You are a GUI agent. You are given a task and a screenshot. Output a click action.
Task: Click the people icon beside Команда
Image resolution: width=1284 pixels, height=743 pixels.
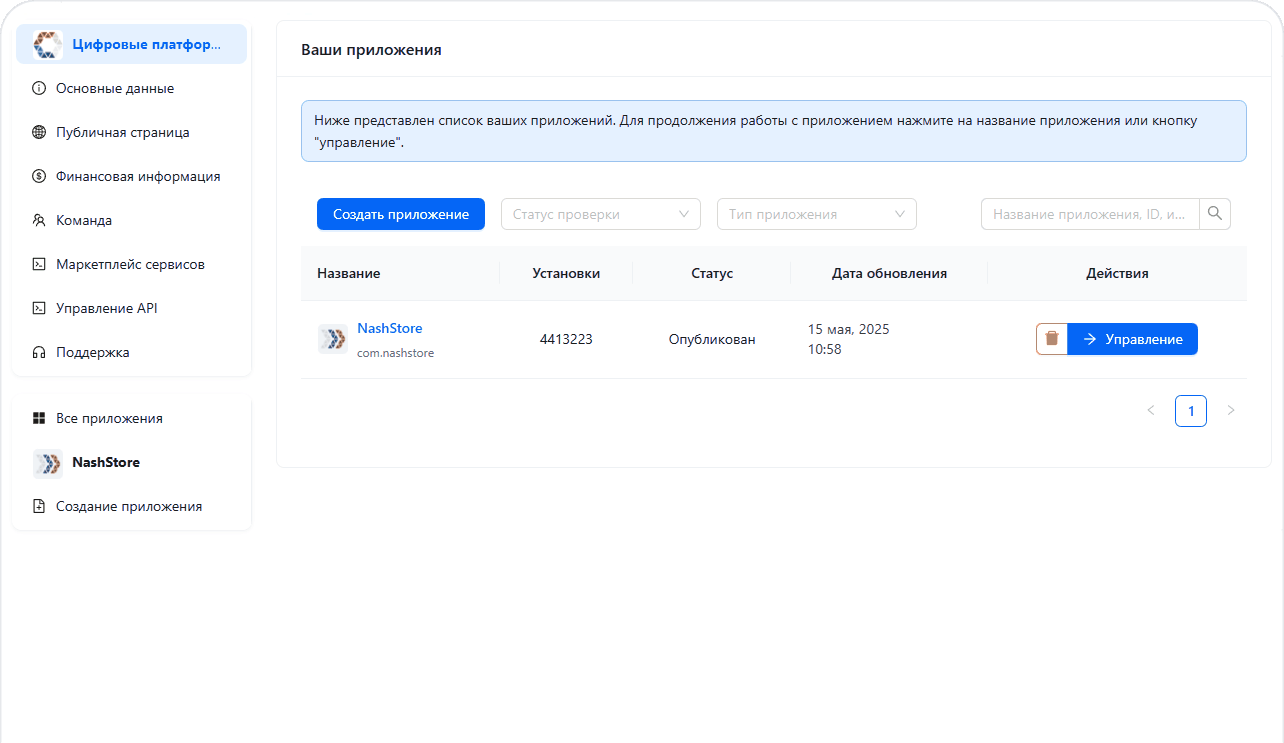(x=39, y=220)
